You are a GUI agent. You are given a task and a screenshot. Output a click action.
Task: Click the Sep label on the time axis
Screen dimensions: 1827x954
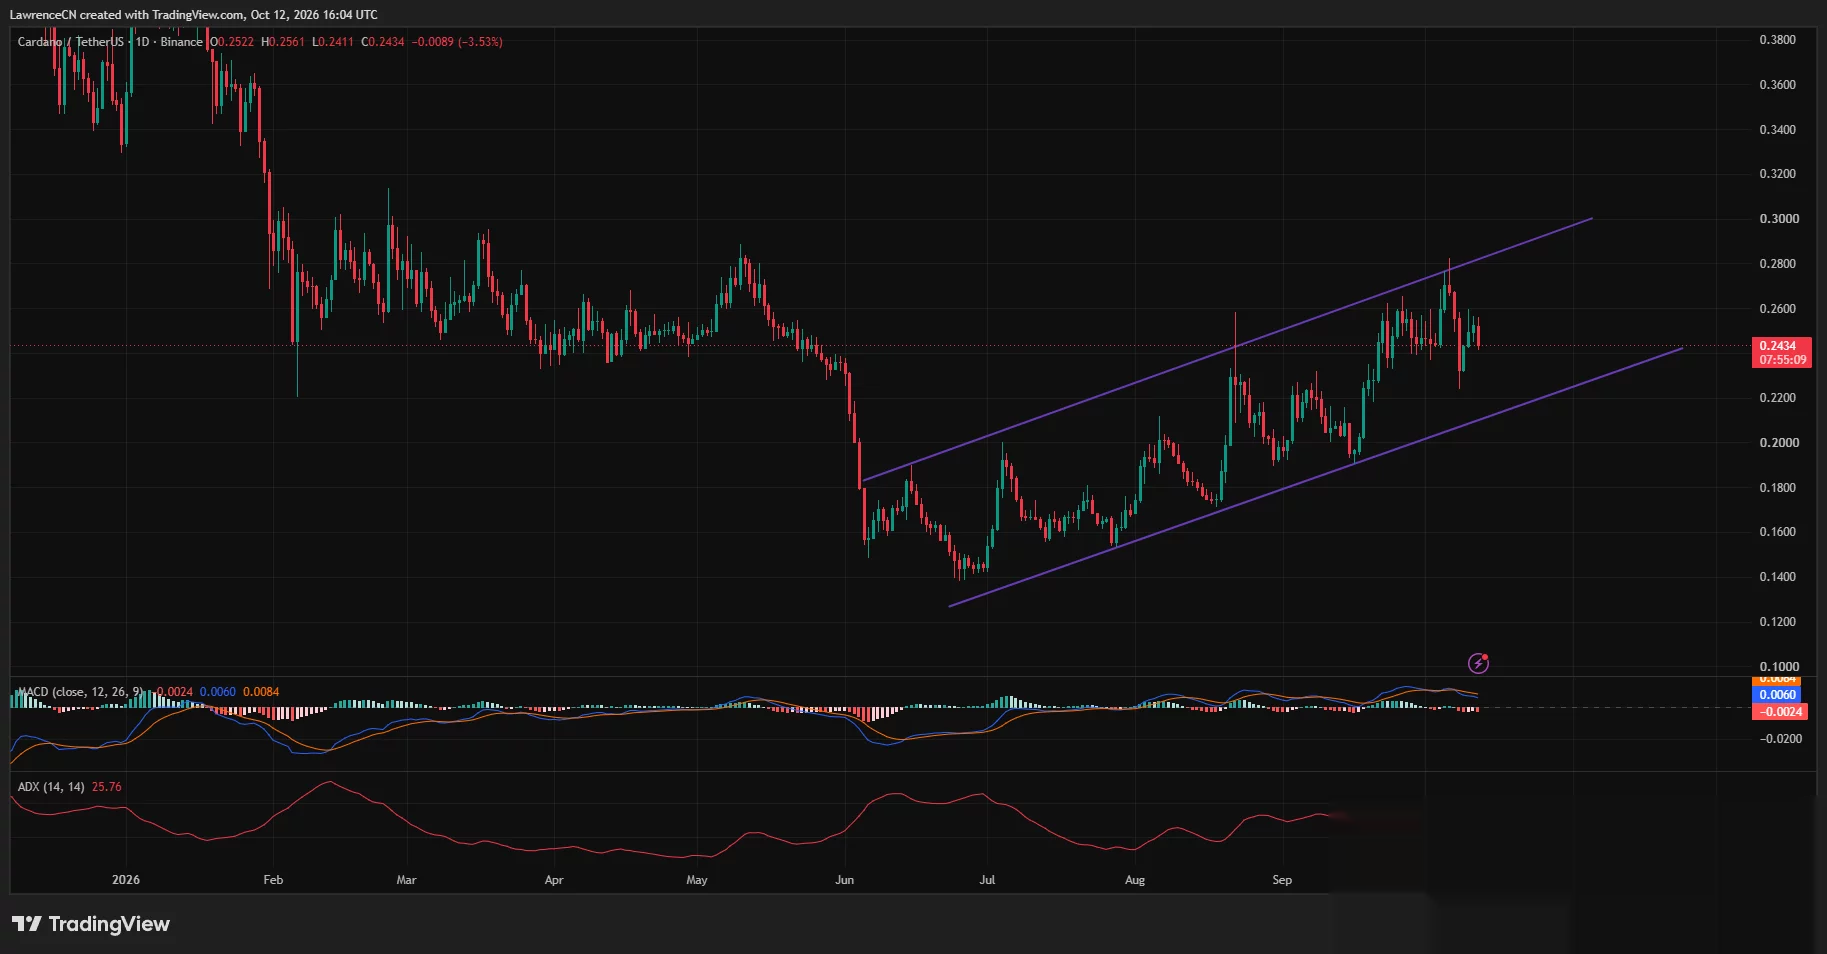1282,880
